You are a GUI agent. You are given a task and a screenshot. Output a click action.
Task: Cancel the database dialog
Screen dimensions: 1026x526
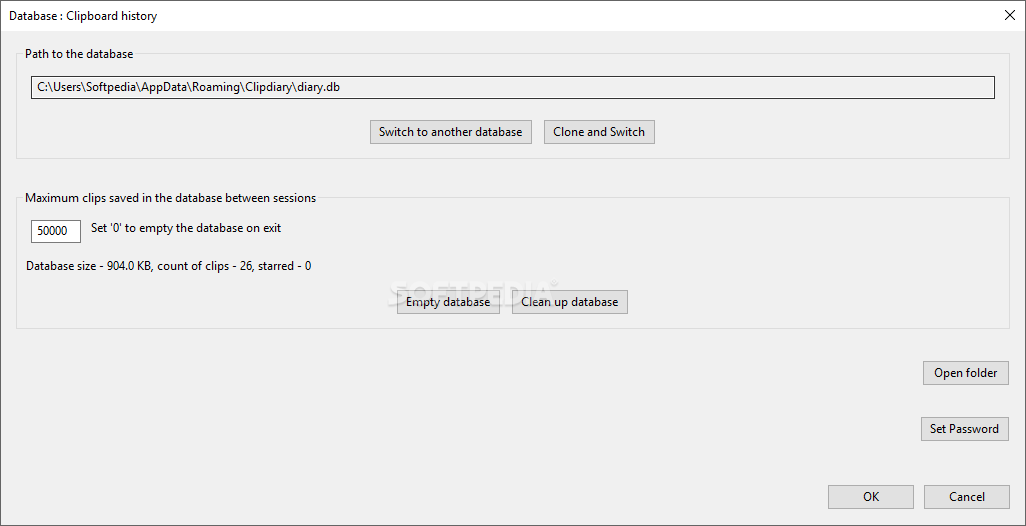967,497
